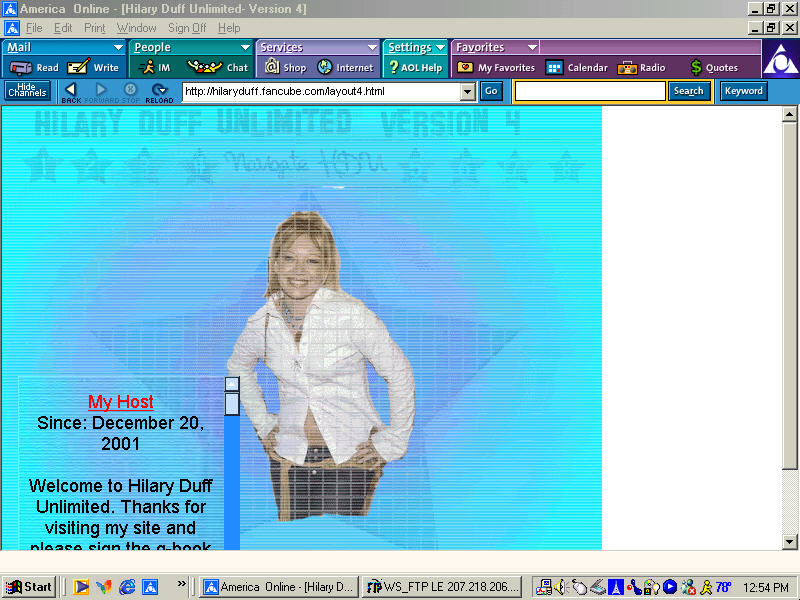Screen dimensions: 800x600
Task: Go Forward to next page
Action: [101, 92]
